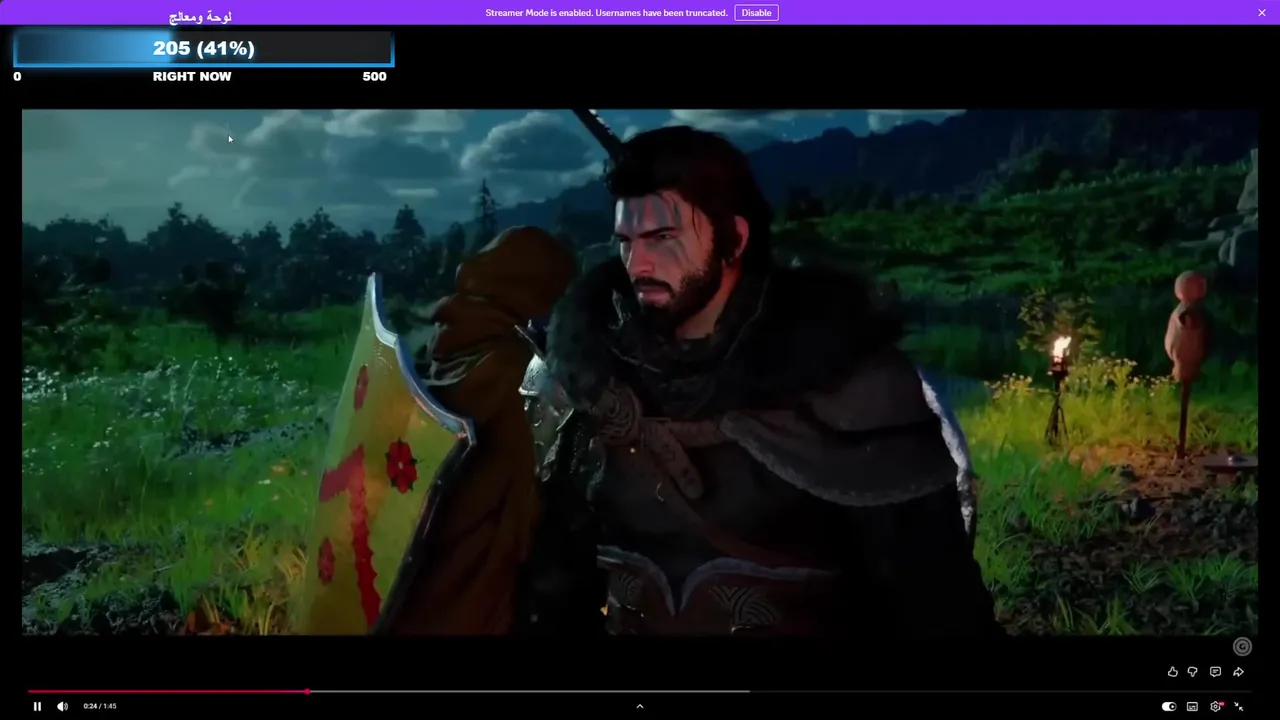Image resolution: width=1280 pixels, height=720 pixels.
Task: Click the 0:24 / 1:45 time display
Action: tap(100, 706)
